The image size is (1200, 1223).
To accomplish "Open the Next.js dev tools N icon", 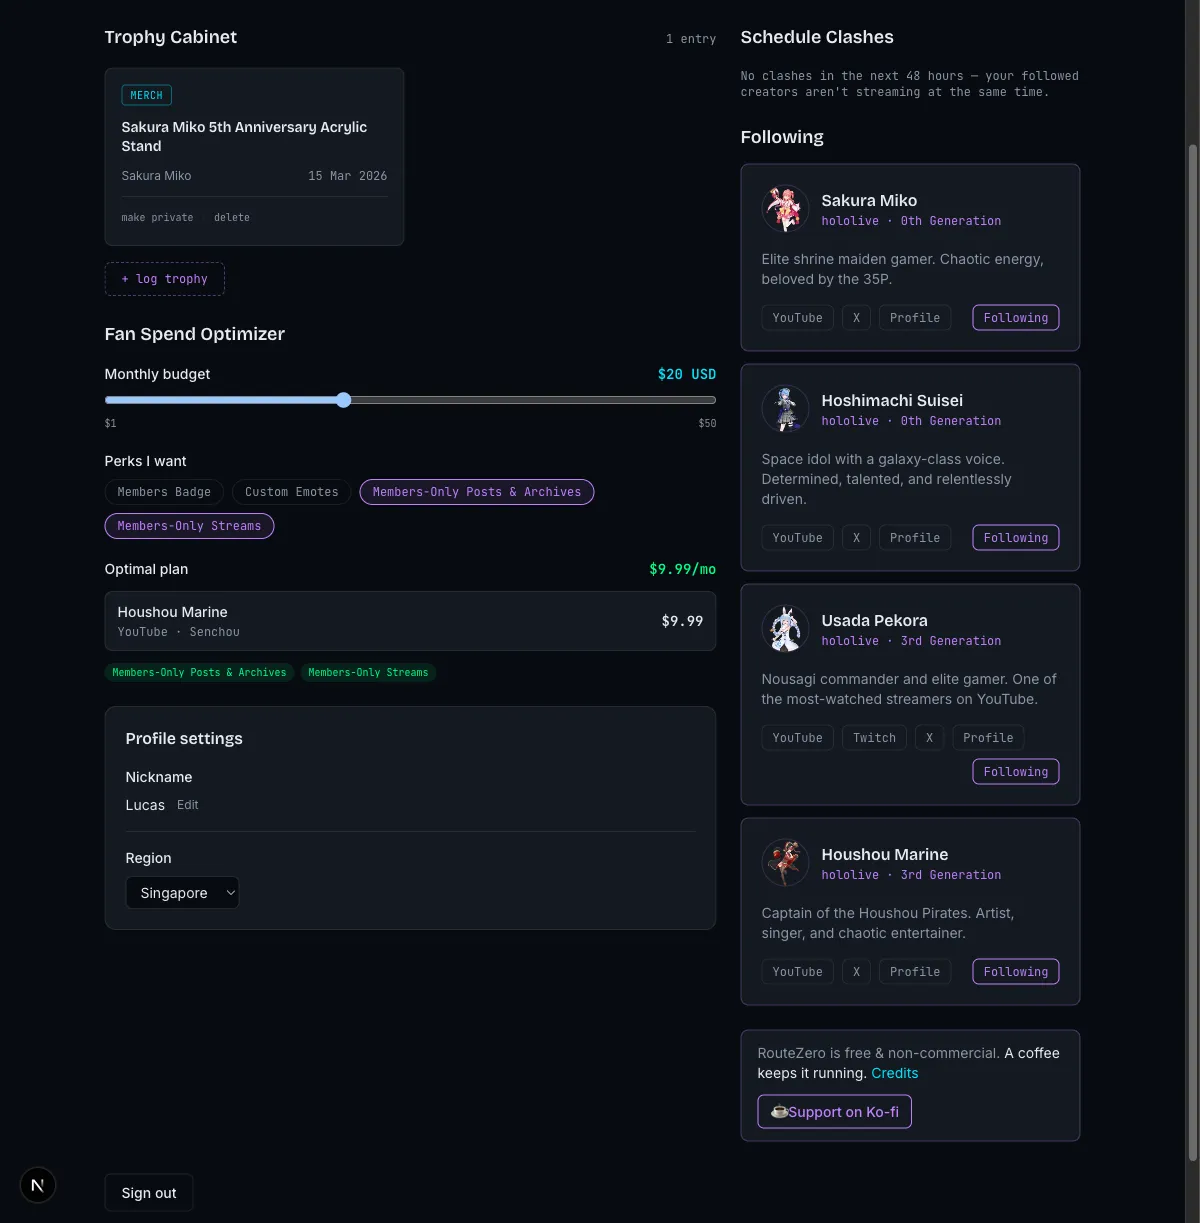I will click(38, 1185).
